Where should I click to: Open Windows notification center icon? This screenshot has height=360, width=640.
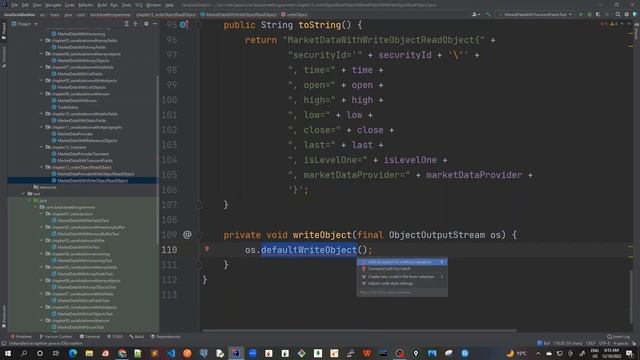tap(629, 353)
